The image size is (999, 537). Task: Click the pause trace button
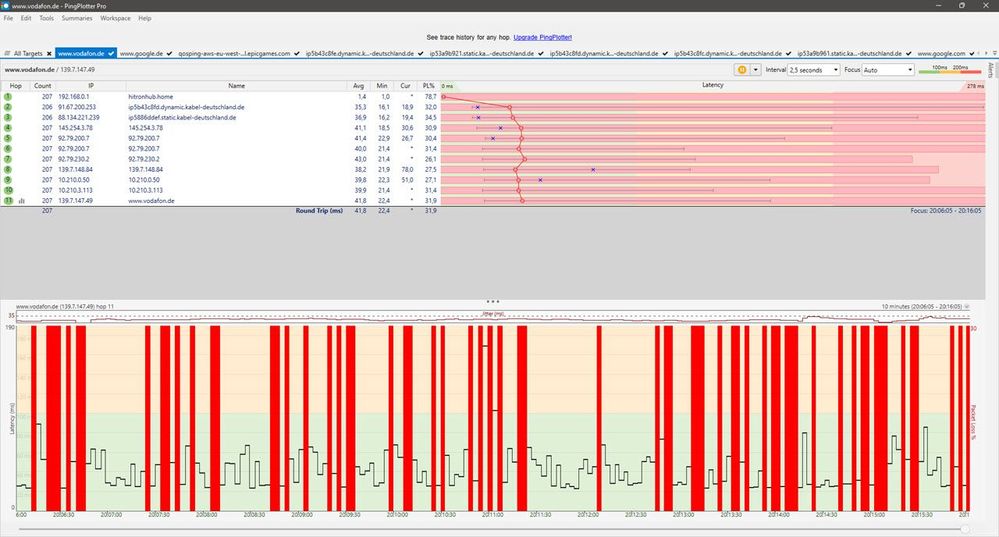click(x=741, y=70)
